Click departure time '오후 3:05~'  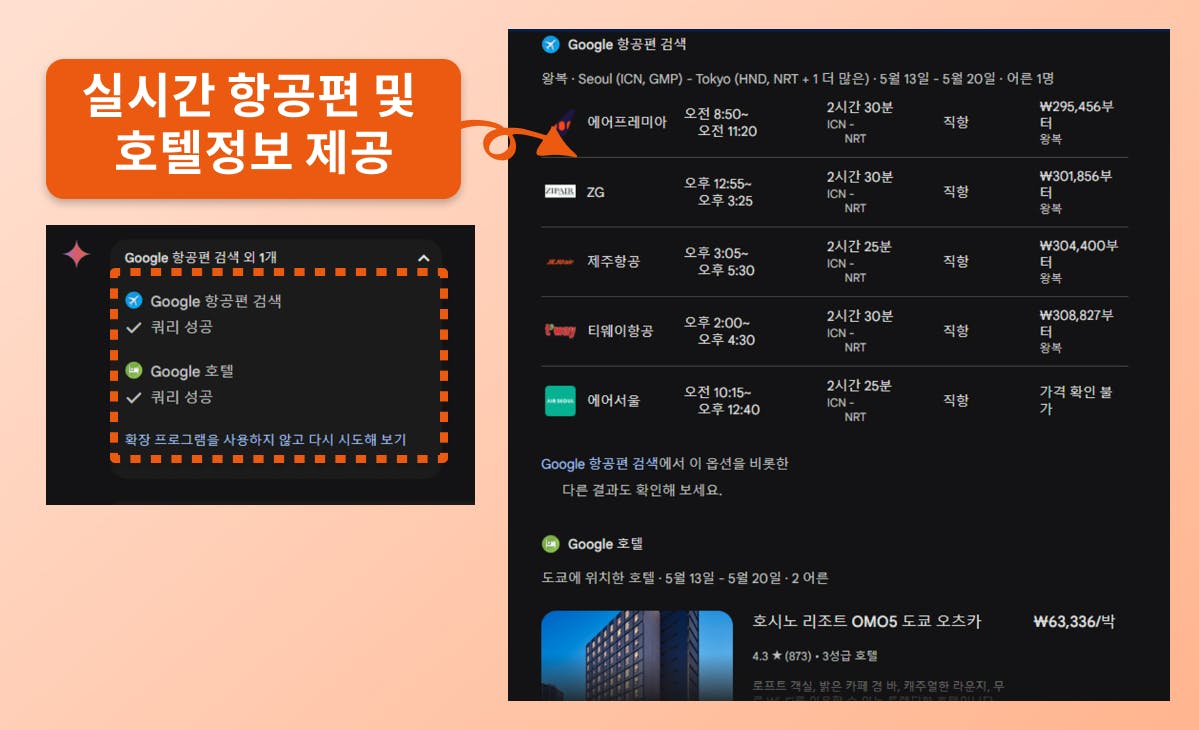coord(716,253)
